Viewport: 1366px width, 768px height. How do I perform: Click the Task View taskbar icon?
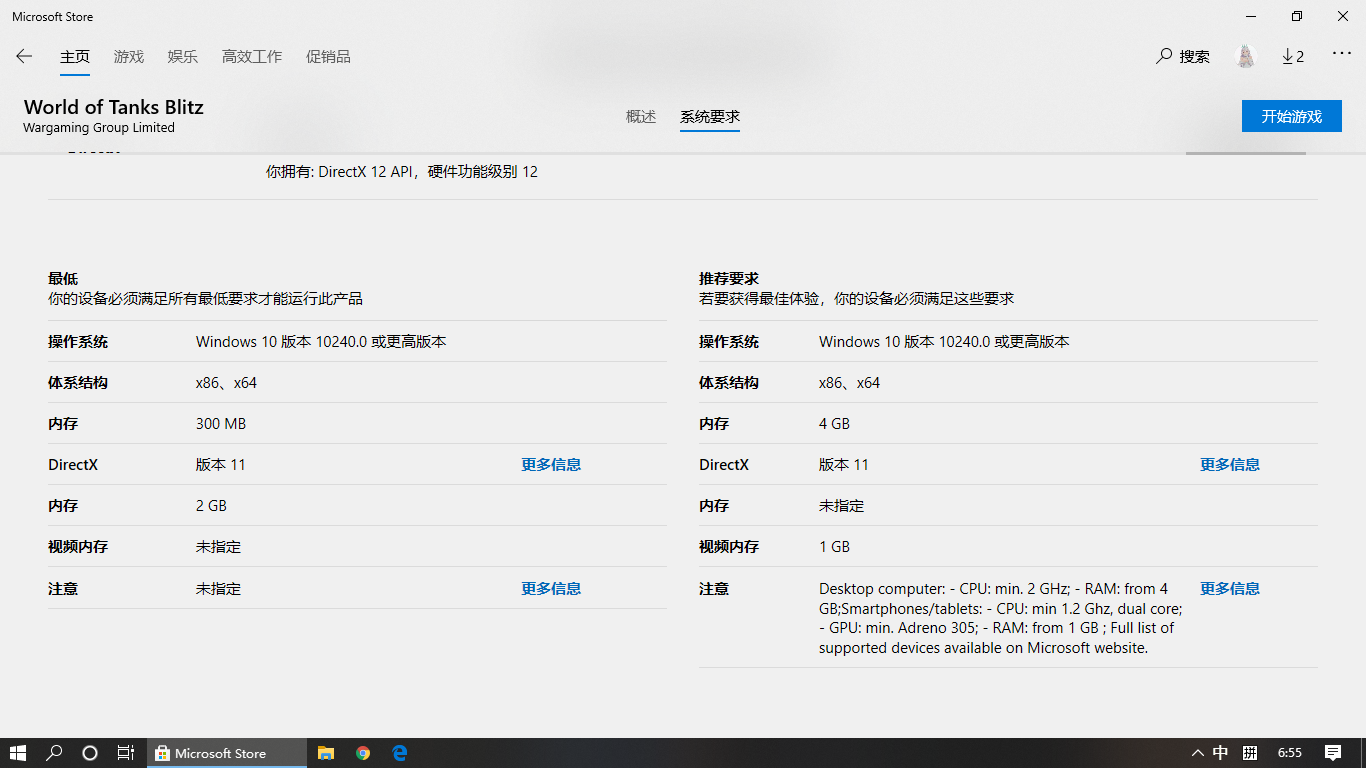click(x=125, y=753)
